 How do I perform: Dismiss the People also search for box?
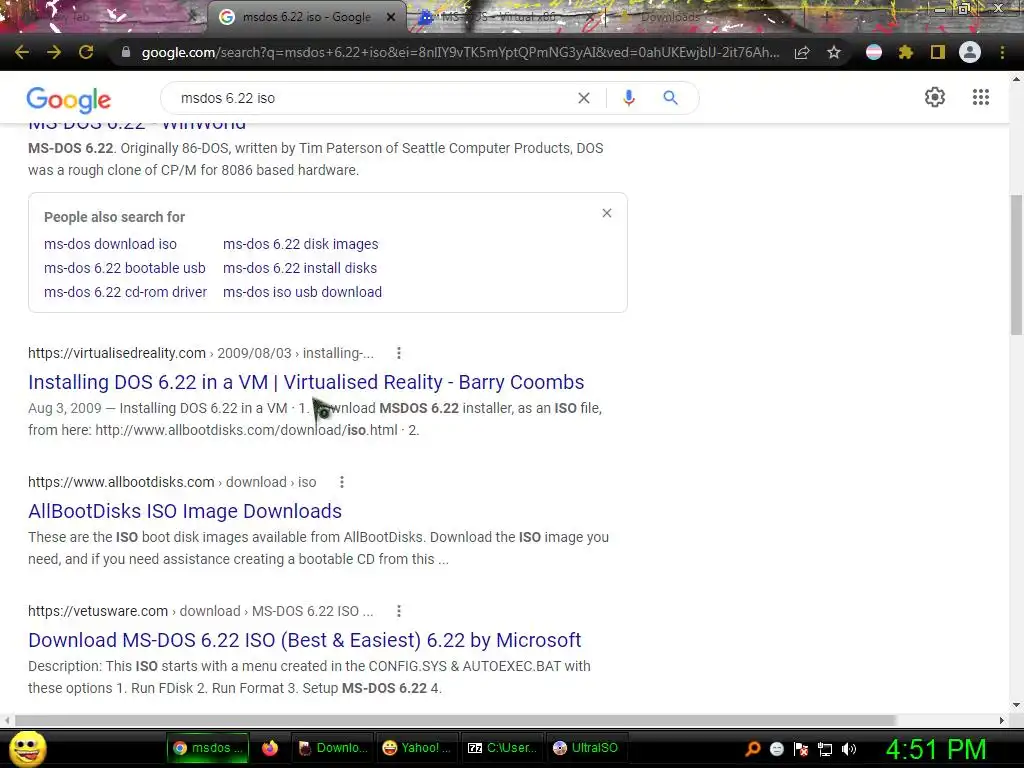click(x=607, y=213)
